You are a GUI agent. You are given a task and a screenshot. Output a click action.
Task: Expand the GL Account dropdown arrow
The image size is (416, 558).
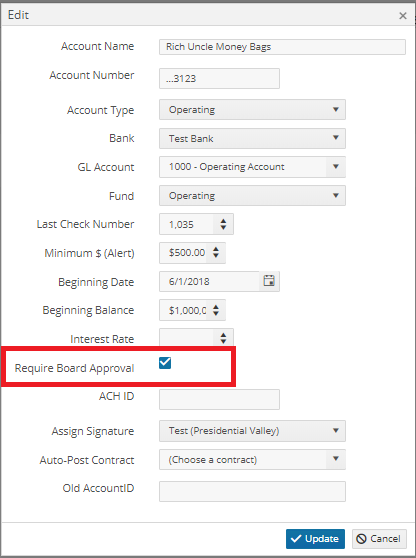tap(336, 167)
